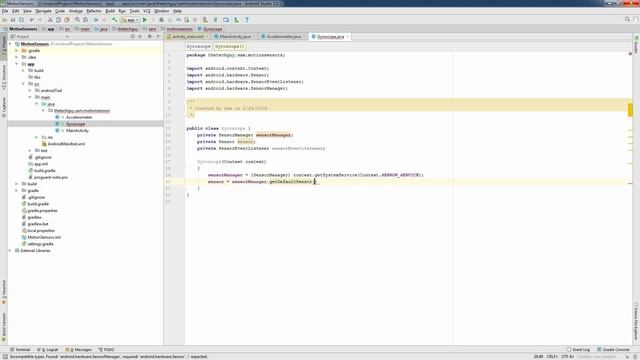Open the Event Log tool window
The width and height of the screenshot is (640, 360).
point(578,350)
